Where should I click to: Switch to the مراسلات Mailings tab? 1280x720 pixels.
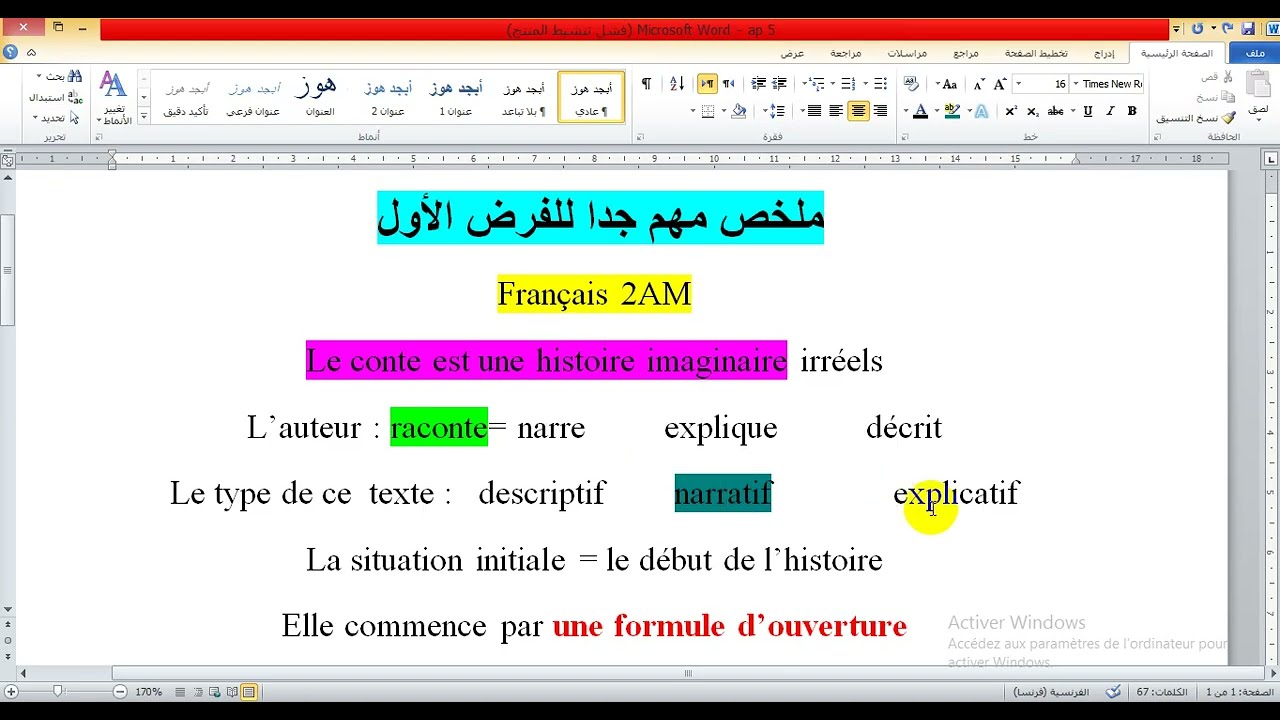(907, 53)
